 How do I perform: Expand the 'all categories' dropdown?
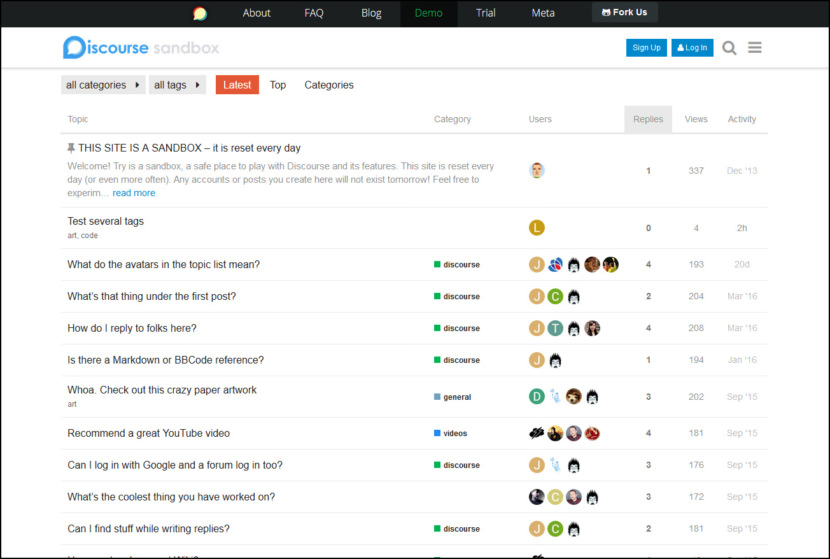click(x=103, y=85)
